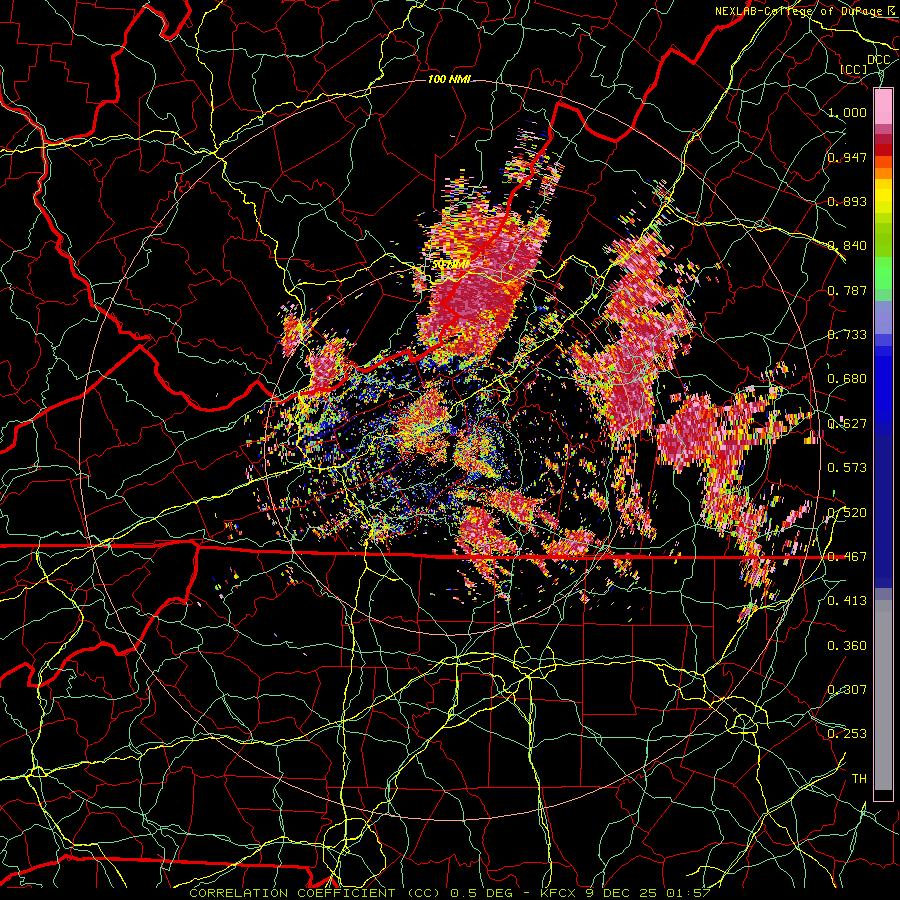
Task: Click the CORRELATION COEFFICIENT (CC) caption text
Action: (x=315, y=893)
